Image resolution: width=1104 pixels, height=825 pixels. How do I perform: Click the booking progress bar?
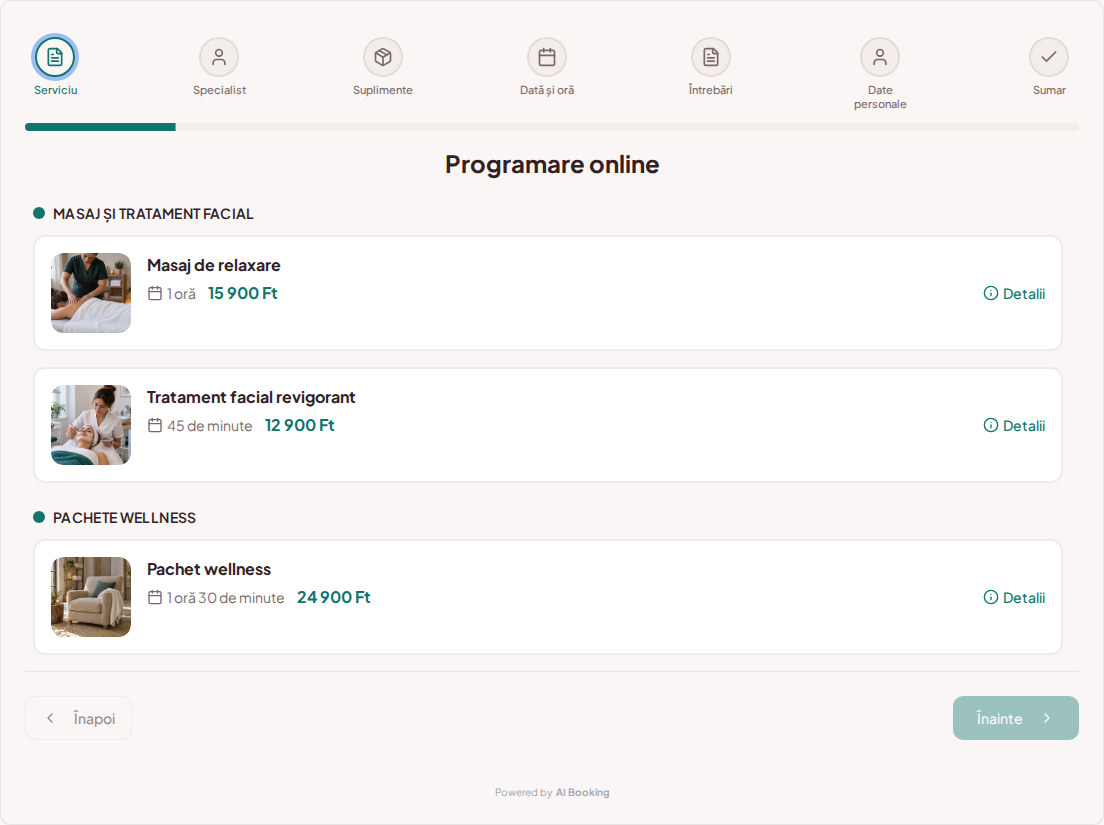point(552,127)
